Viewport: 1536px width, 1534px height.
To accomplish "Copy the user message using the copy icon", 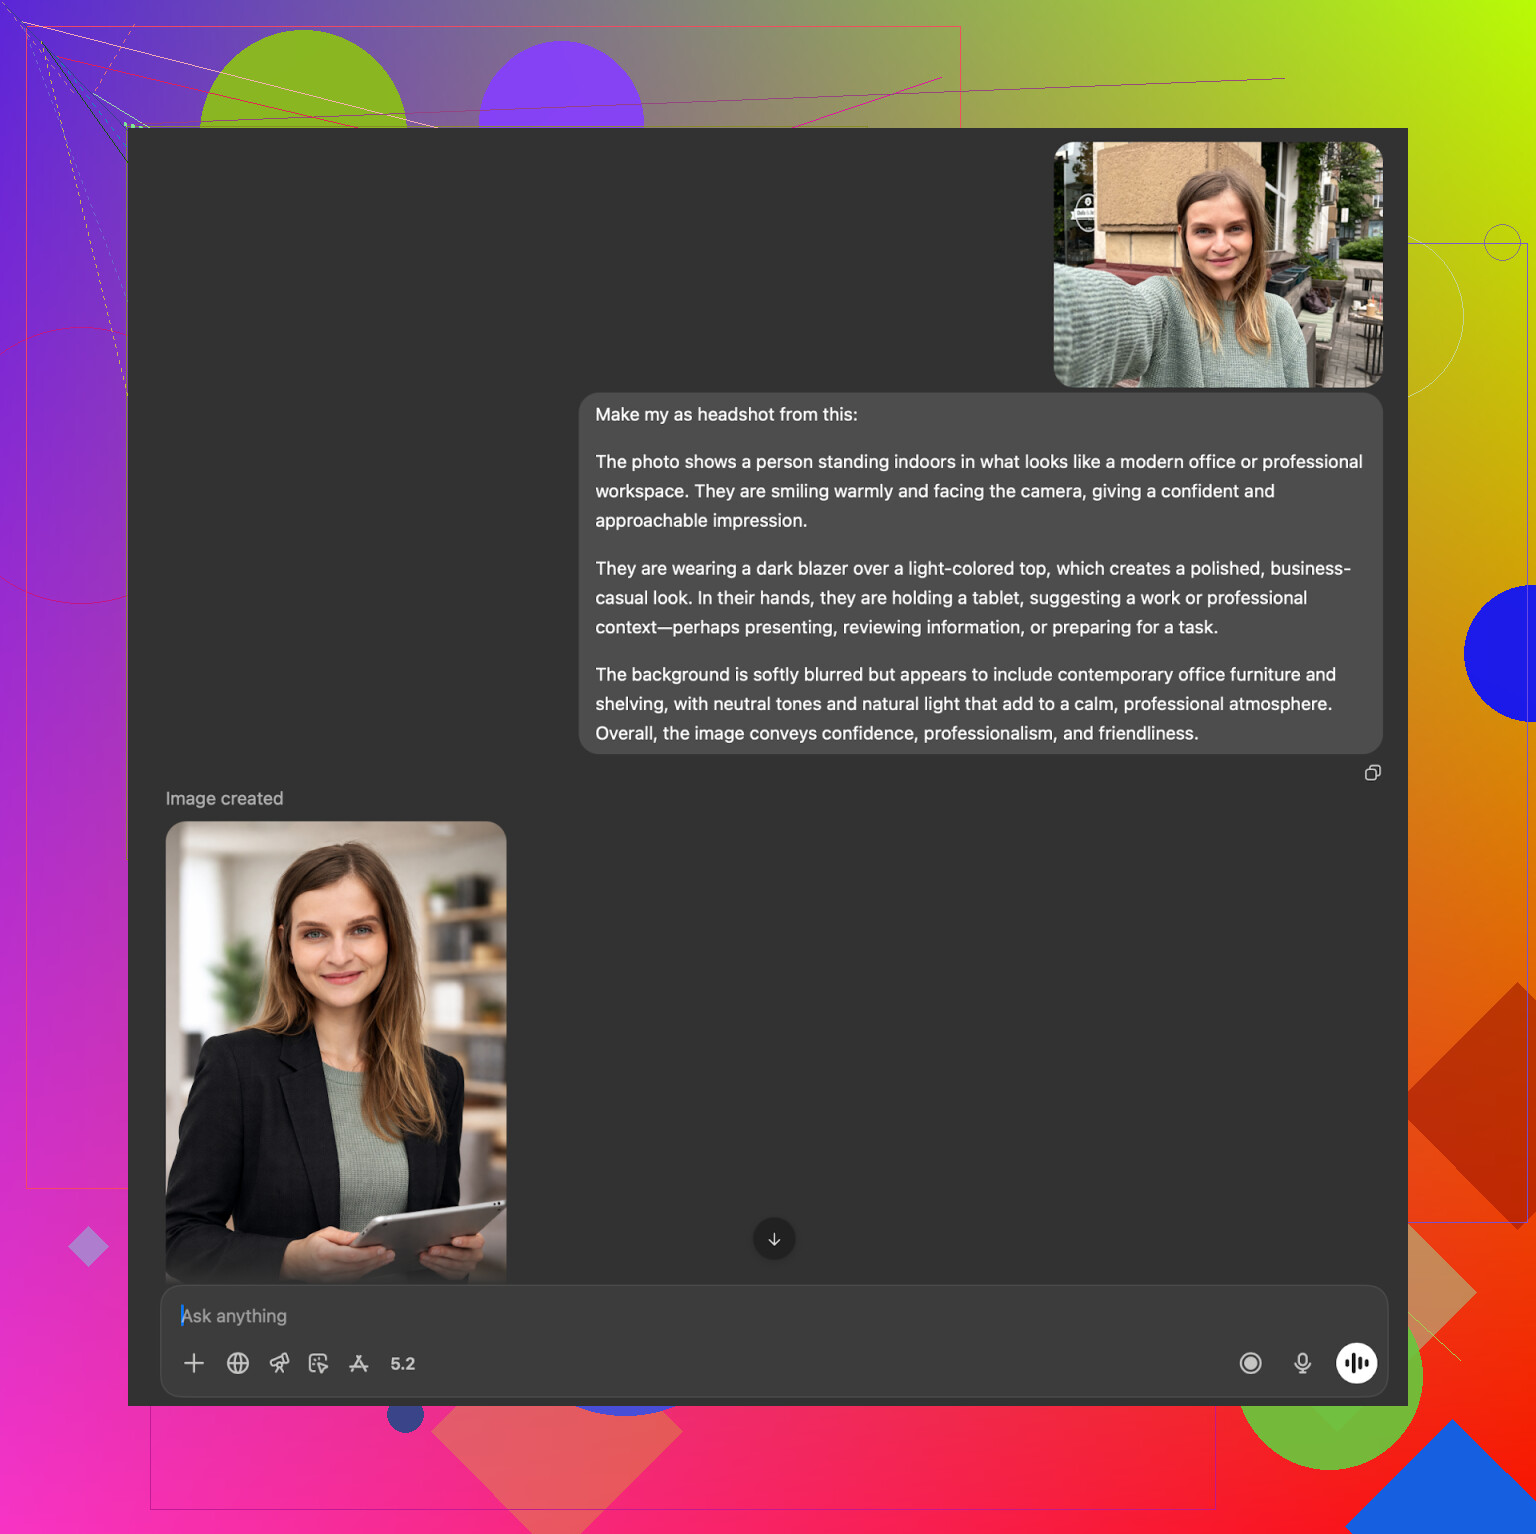I will pos(1372,773).
